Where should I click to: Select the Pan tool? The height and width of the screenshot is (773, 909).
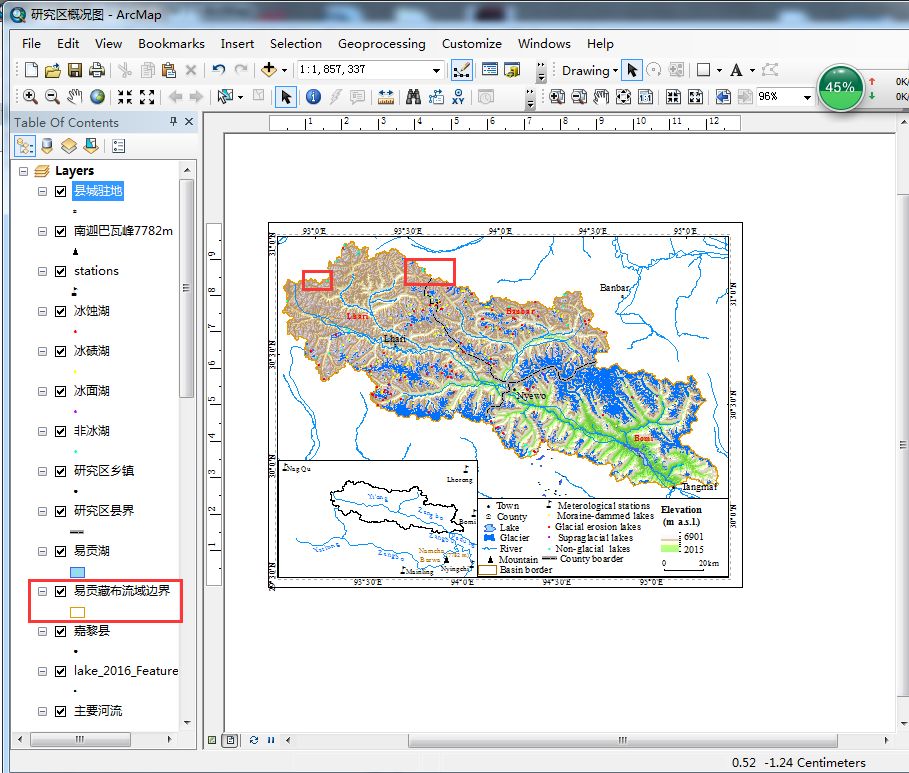coord(74,97)
